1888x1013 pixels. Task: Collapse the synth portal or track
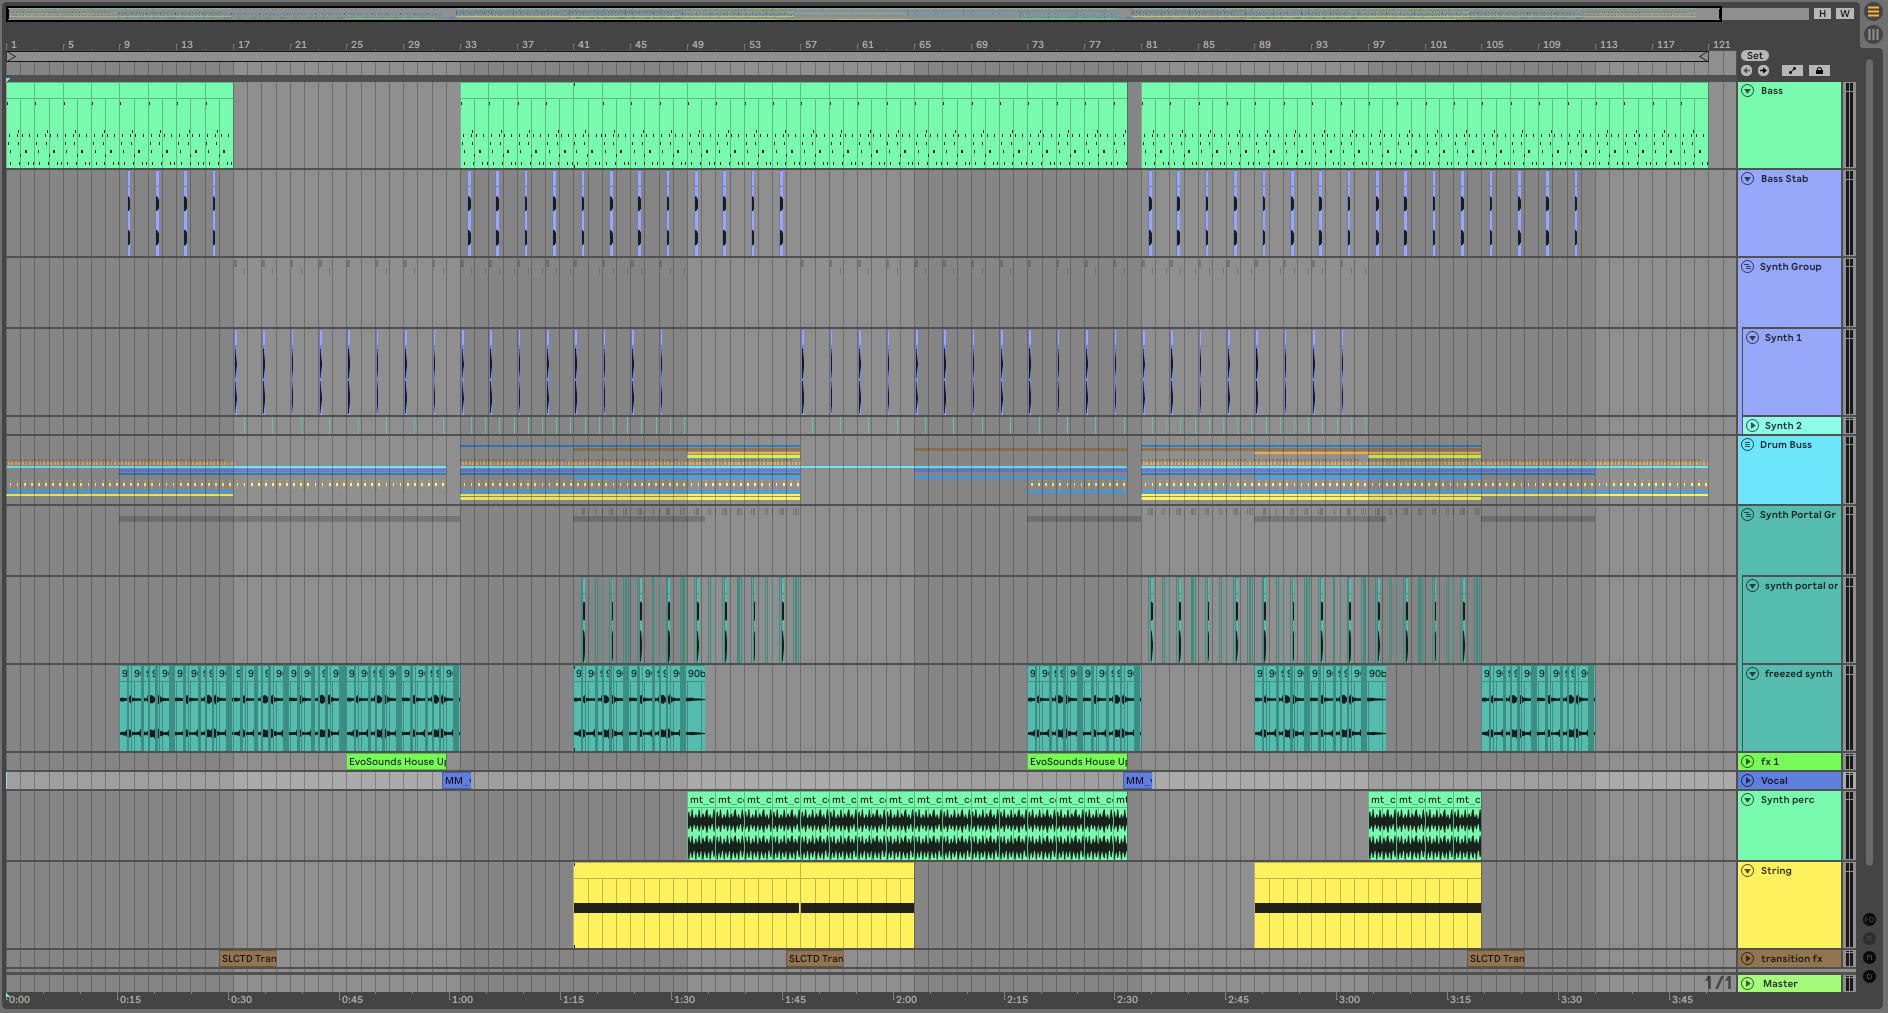tap(1753, 586)
